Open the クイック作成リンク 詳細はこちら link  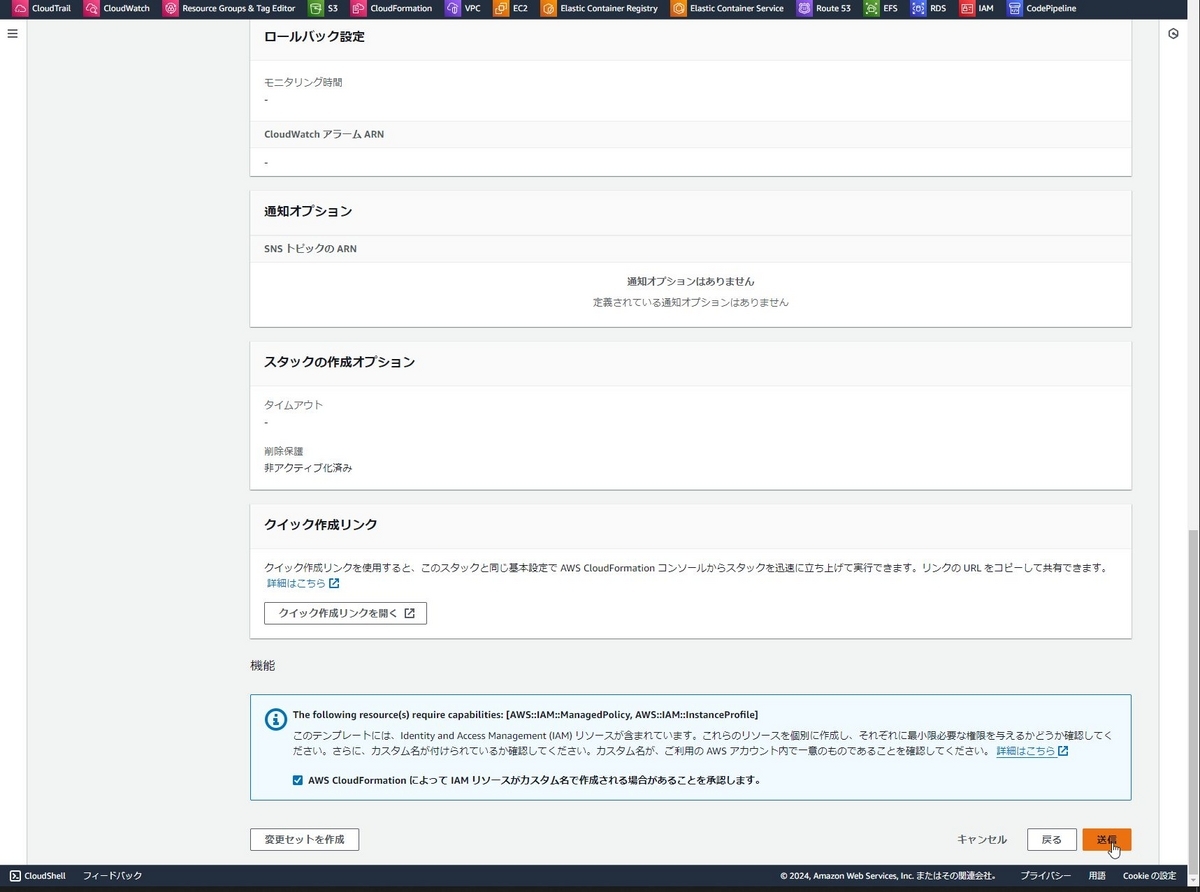tap(295, 583)
